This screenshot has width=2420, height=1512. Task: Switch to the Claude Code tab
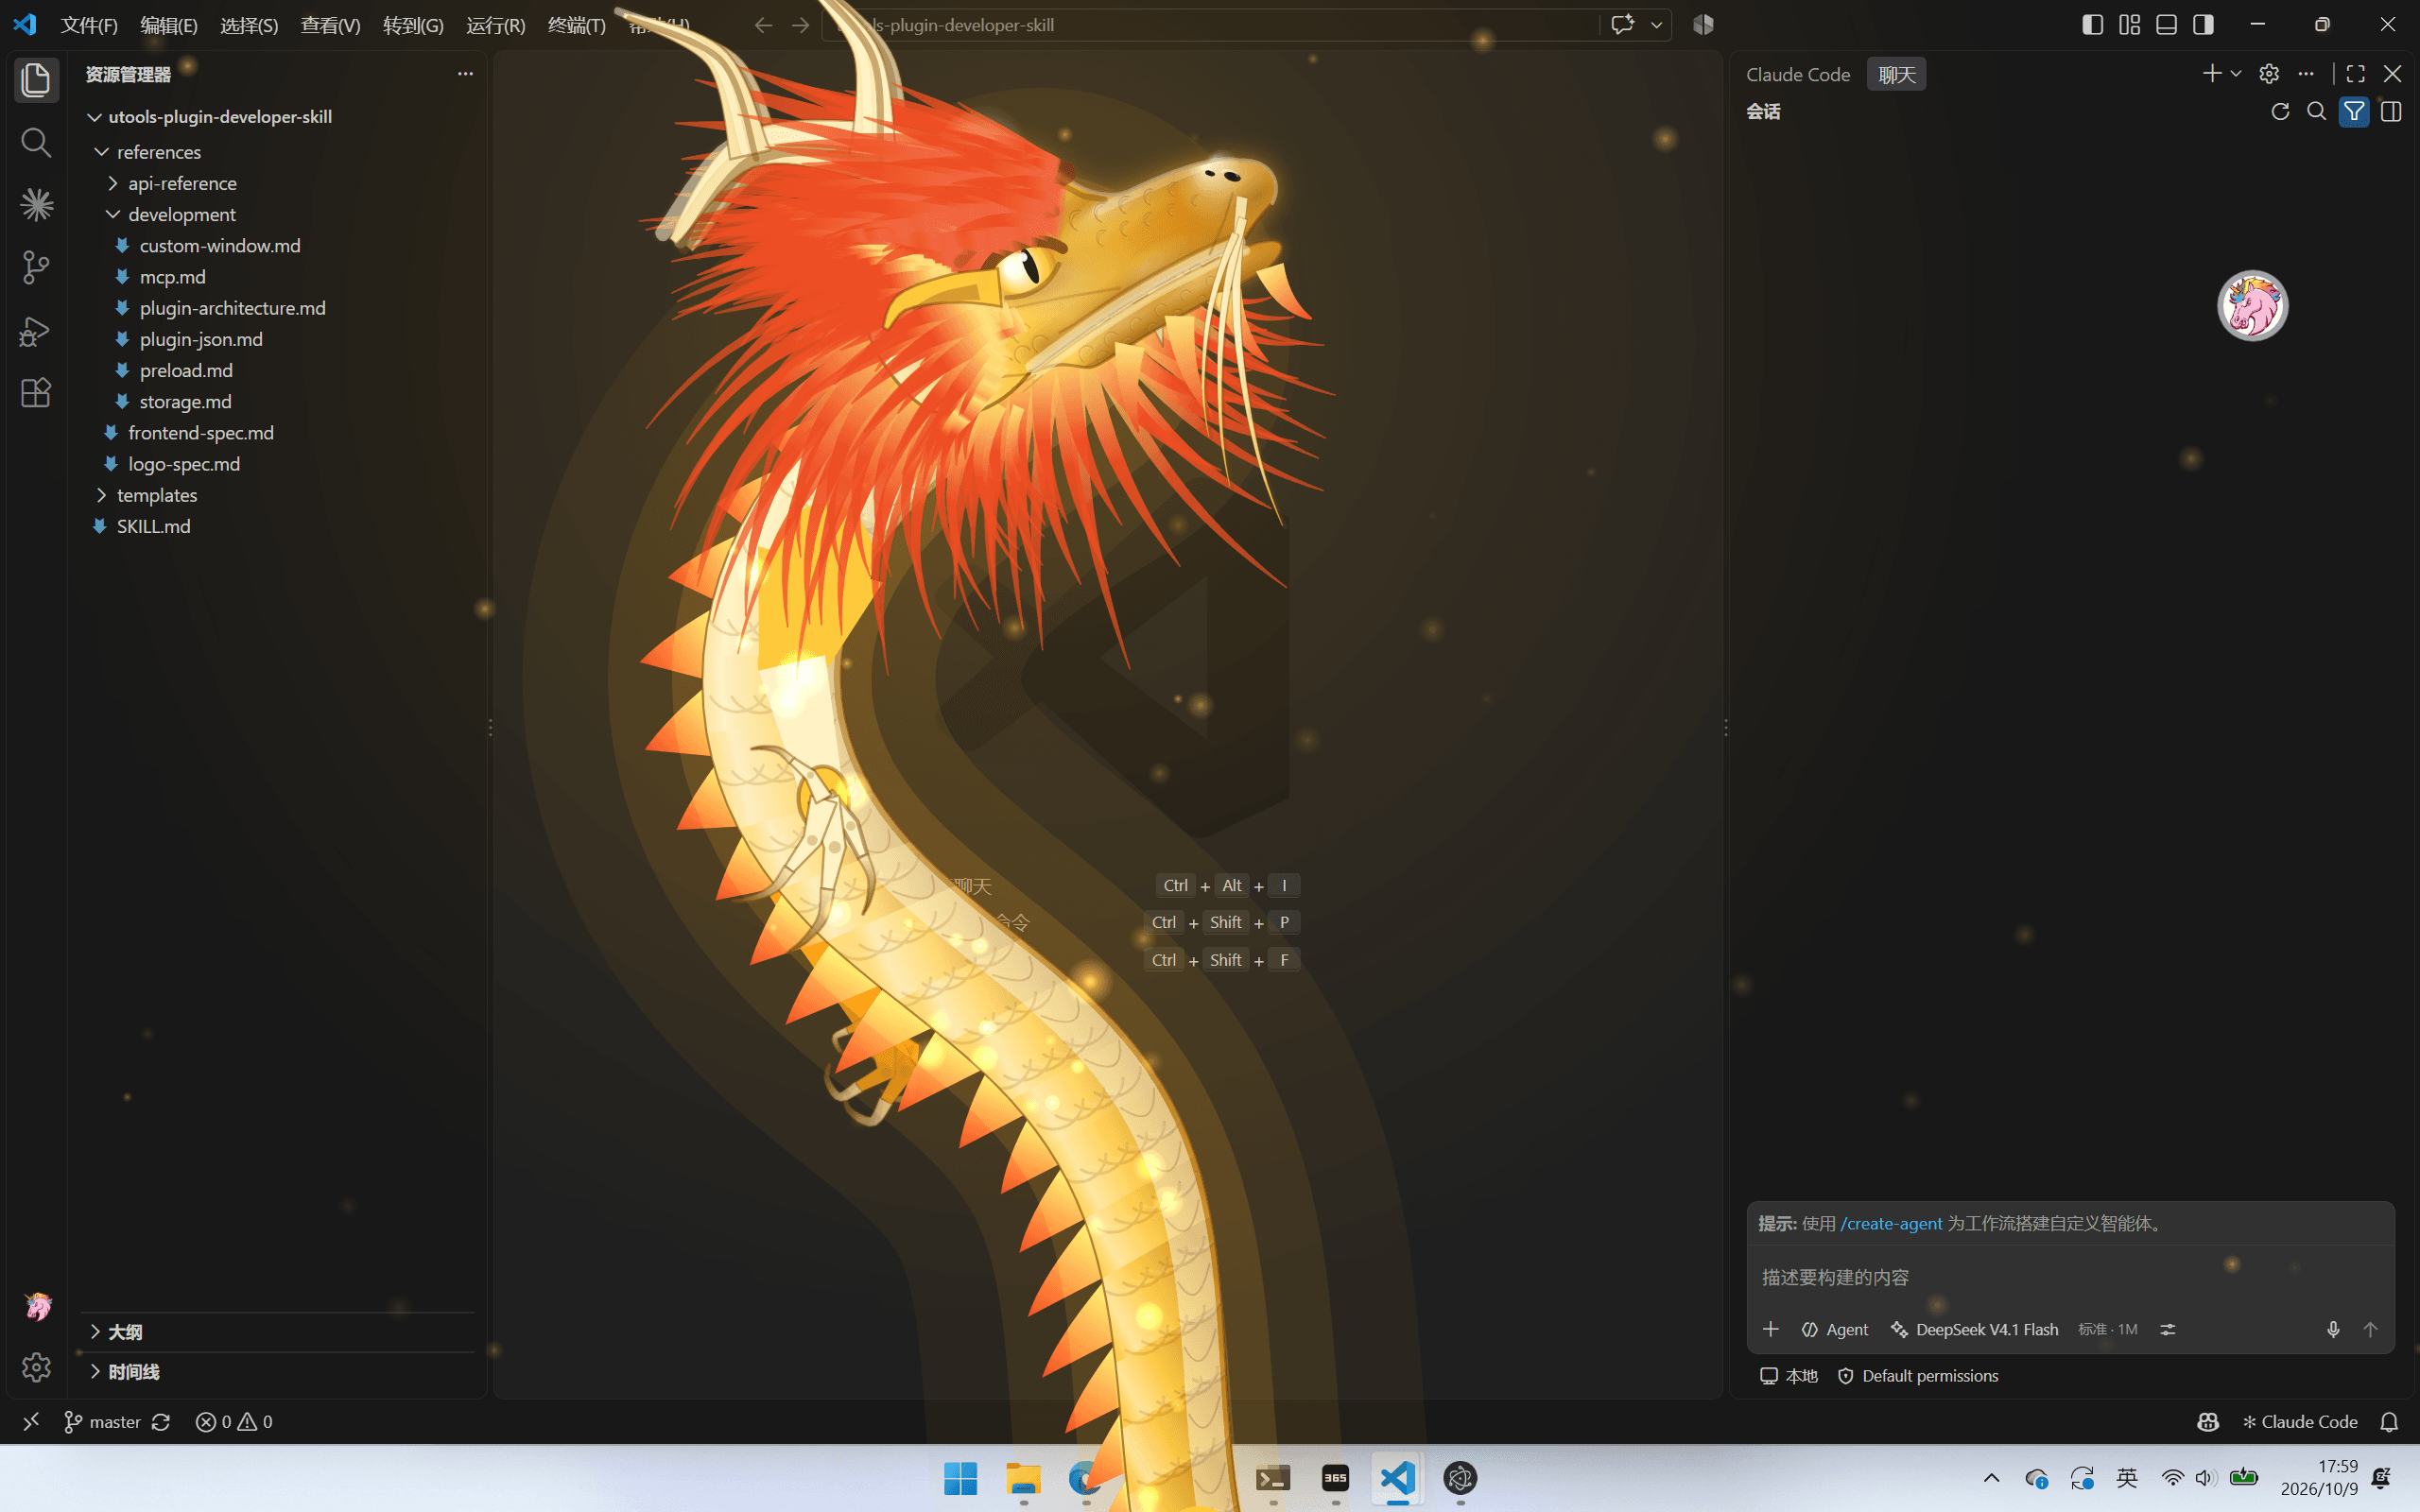(1798, 74)
